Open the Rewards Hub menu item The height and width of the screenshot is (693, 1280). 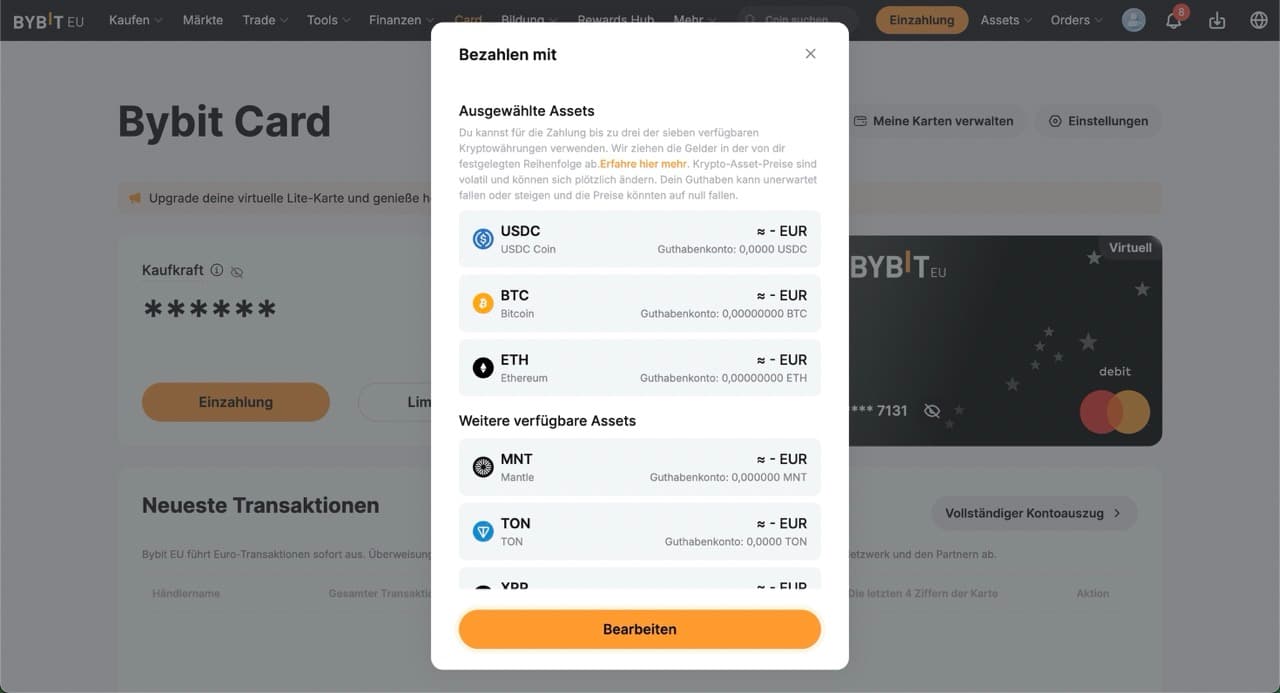(x=615, y=19)
